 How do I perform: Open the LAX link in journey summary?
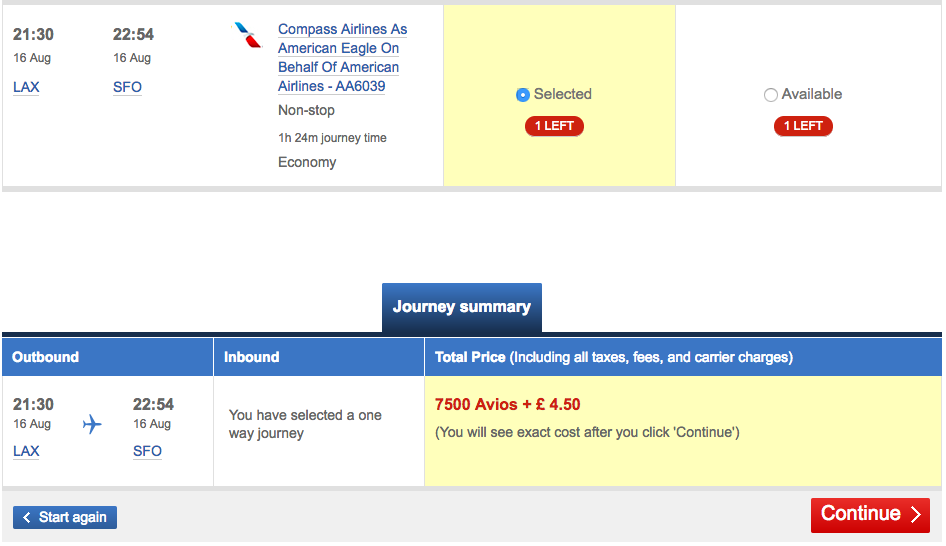(26, 451)
